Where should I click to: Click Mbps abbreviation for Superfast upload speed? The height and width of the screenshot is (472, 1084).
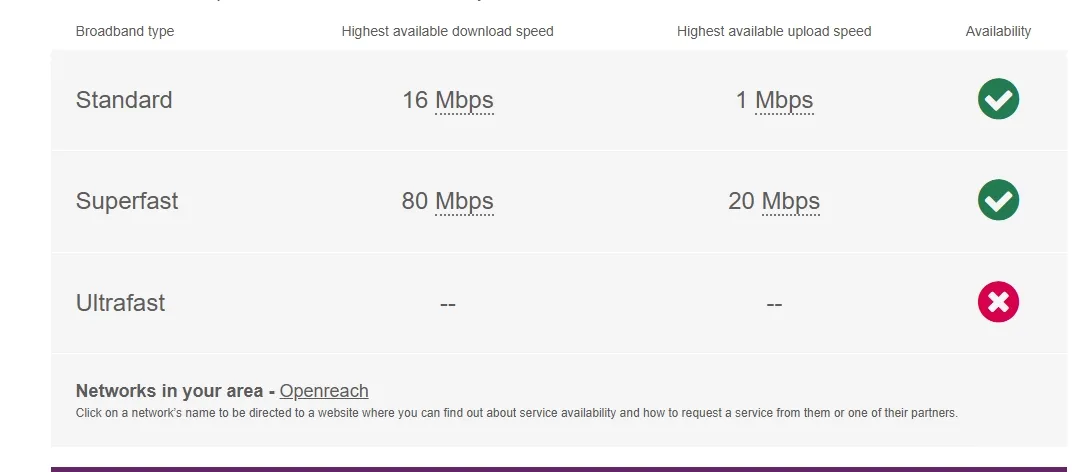coord(791,201)
